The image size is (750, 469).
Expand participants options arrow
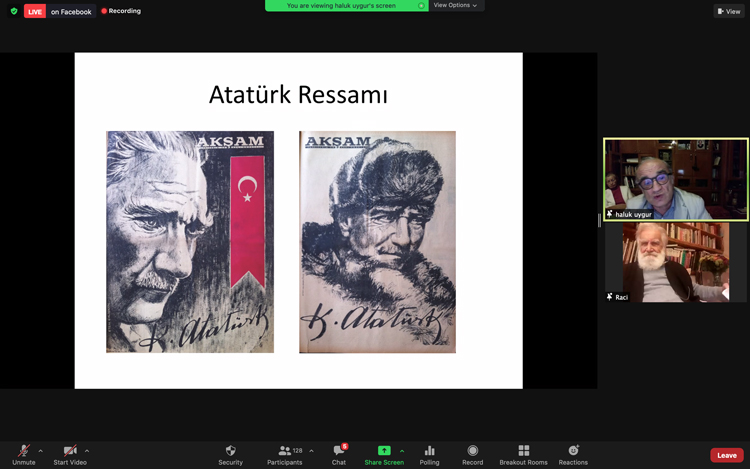pos(311,451)
